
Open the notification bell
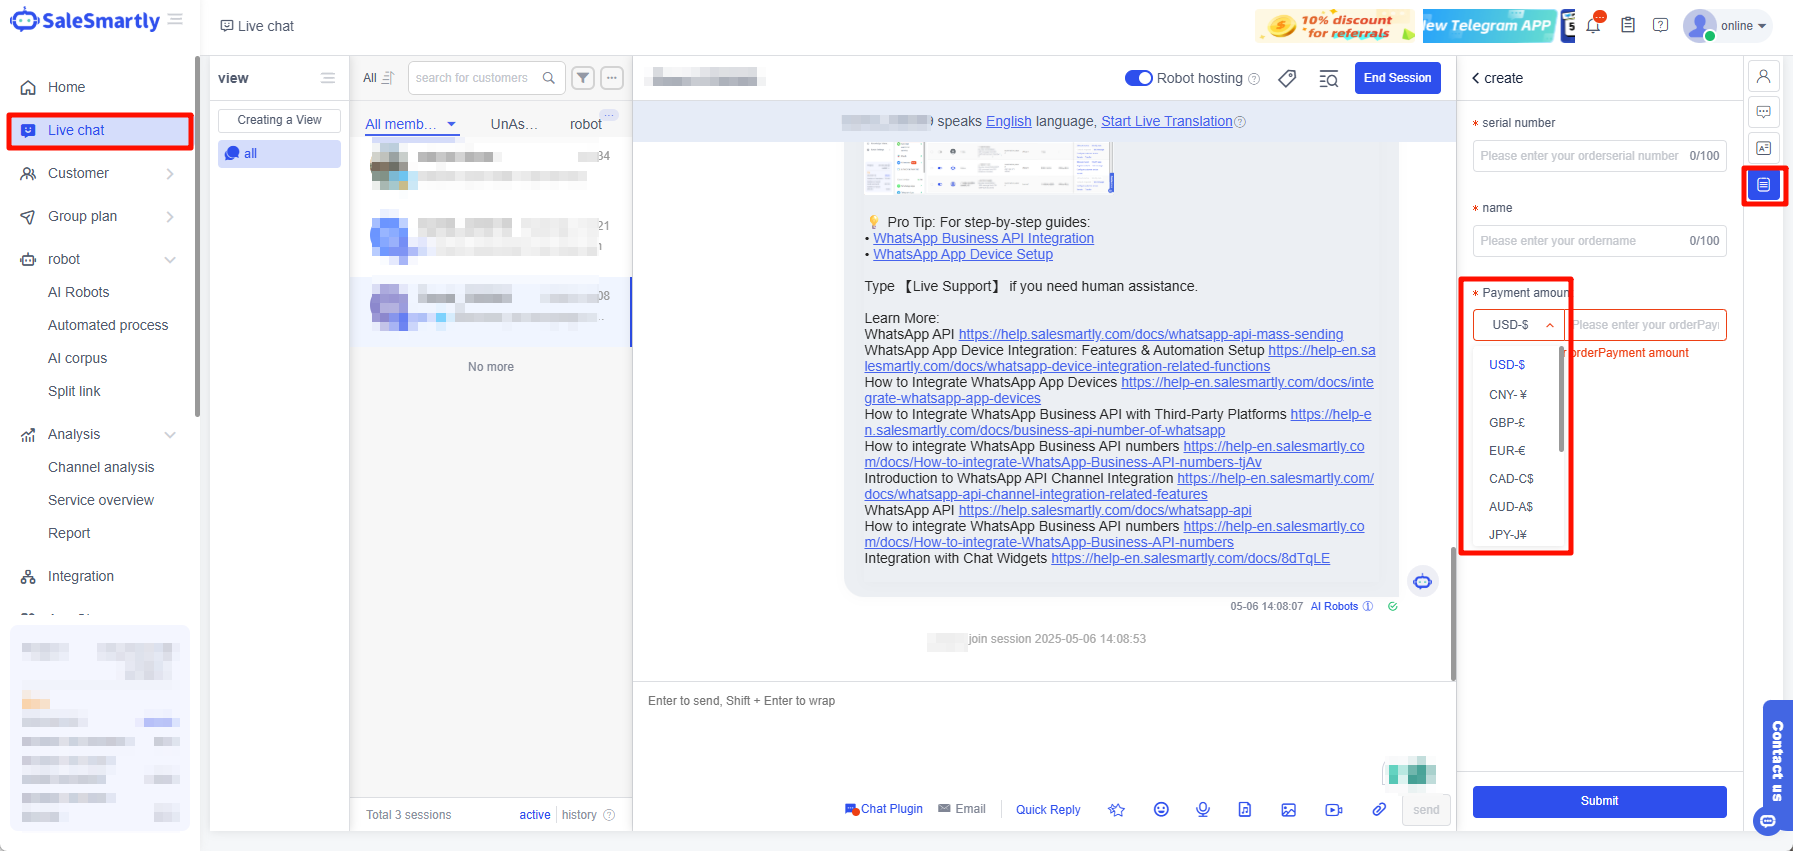1593,26
